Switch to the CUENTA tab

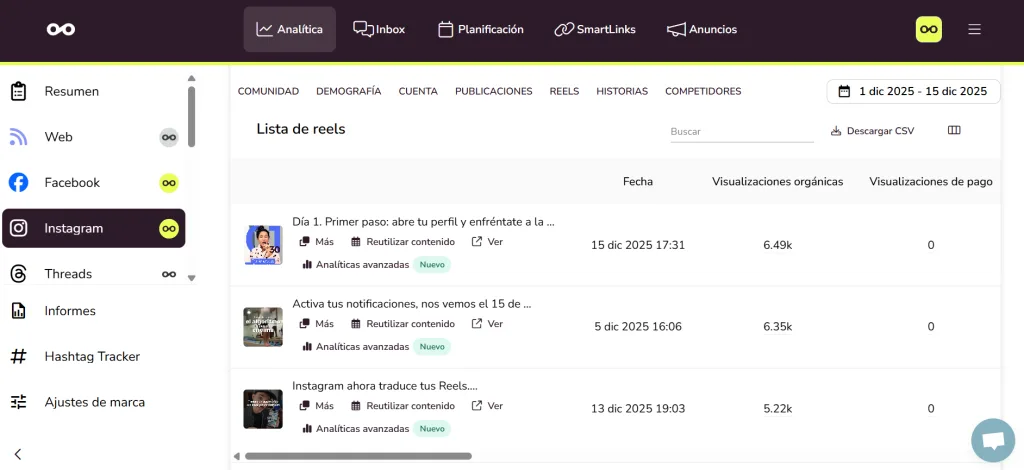[418, 91]
